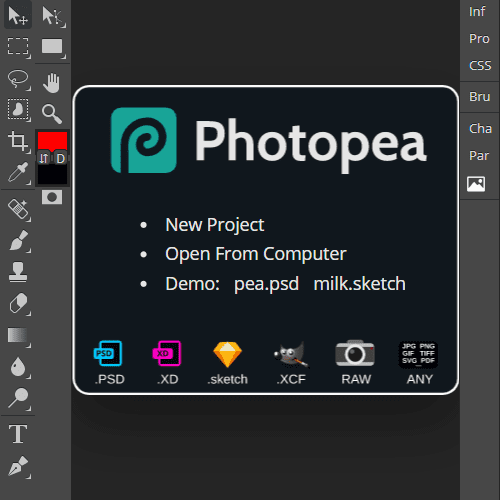Click New Project link

[215, 225]
